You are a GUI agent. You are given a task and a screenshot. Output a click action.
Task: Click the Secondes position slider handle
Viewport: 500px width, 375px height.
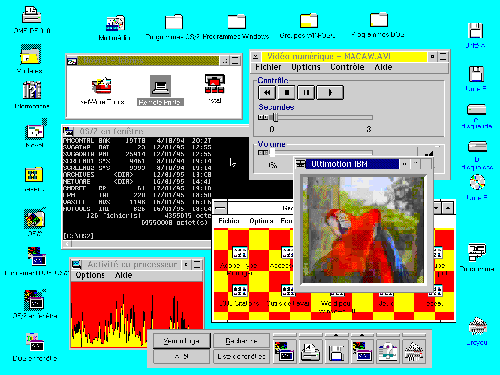[275, 117]
